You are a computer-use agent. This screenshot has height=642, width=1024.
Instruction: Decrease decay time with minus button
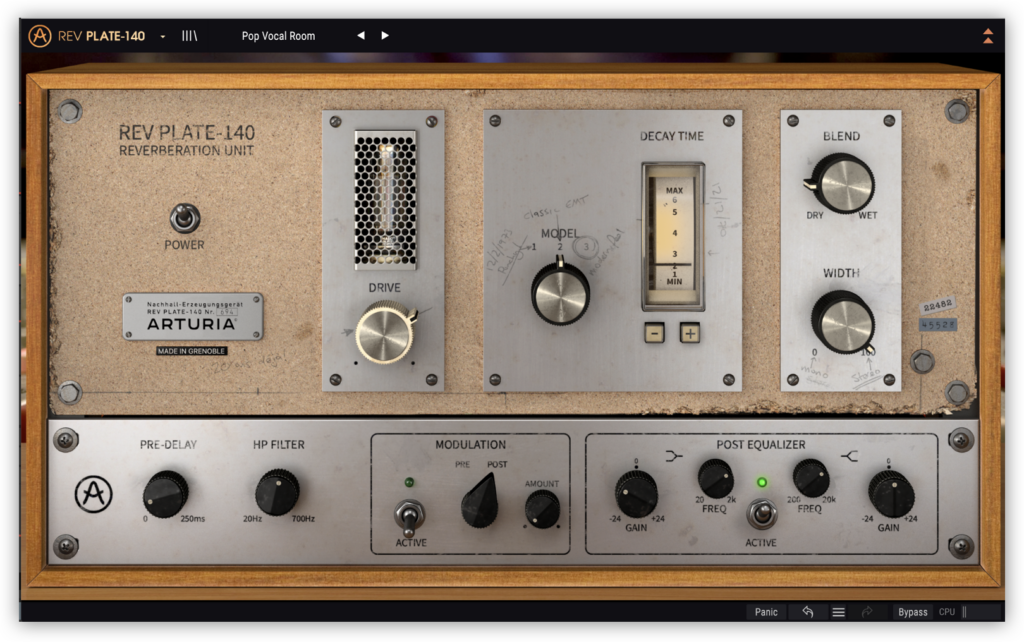[654, 333]
